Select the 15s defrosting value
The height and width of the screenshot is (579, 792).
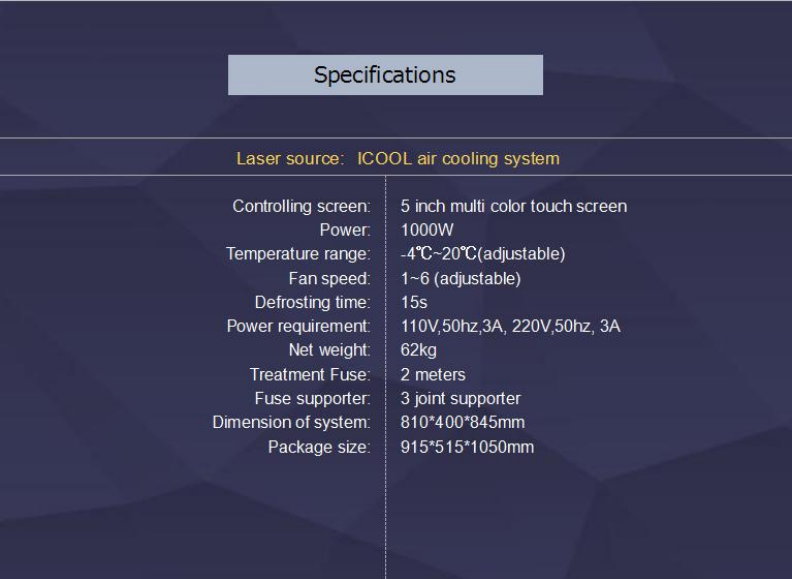coord(414,302)
